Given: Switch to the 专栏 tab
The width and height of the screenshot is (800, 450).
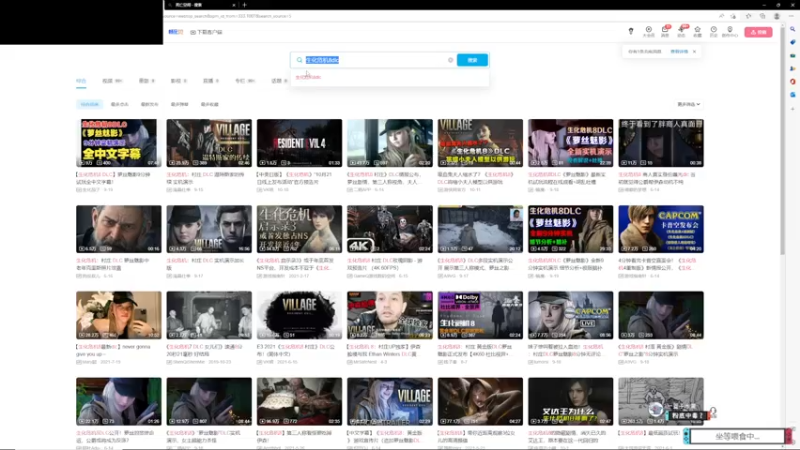Looking at the screenshot, I should (x=244, y=81).
